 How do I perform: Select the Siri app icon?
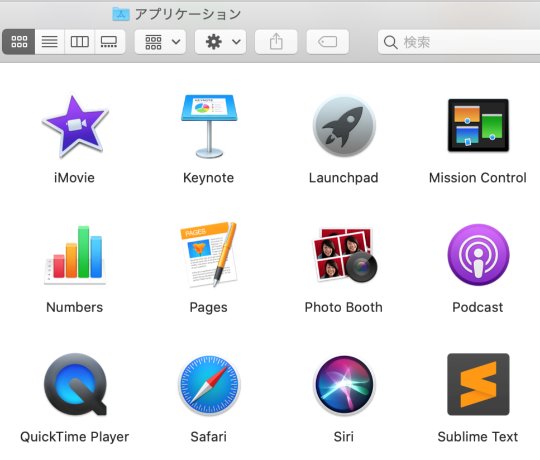pyautogui.click(x=344, y=384)
